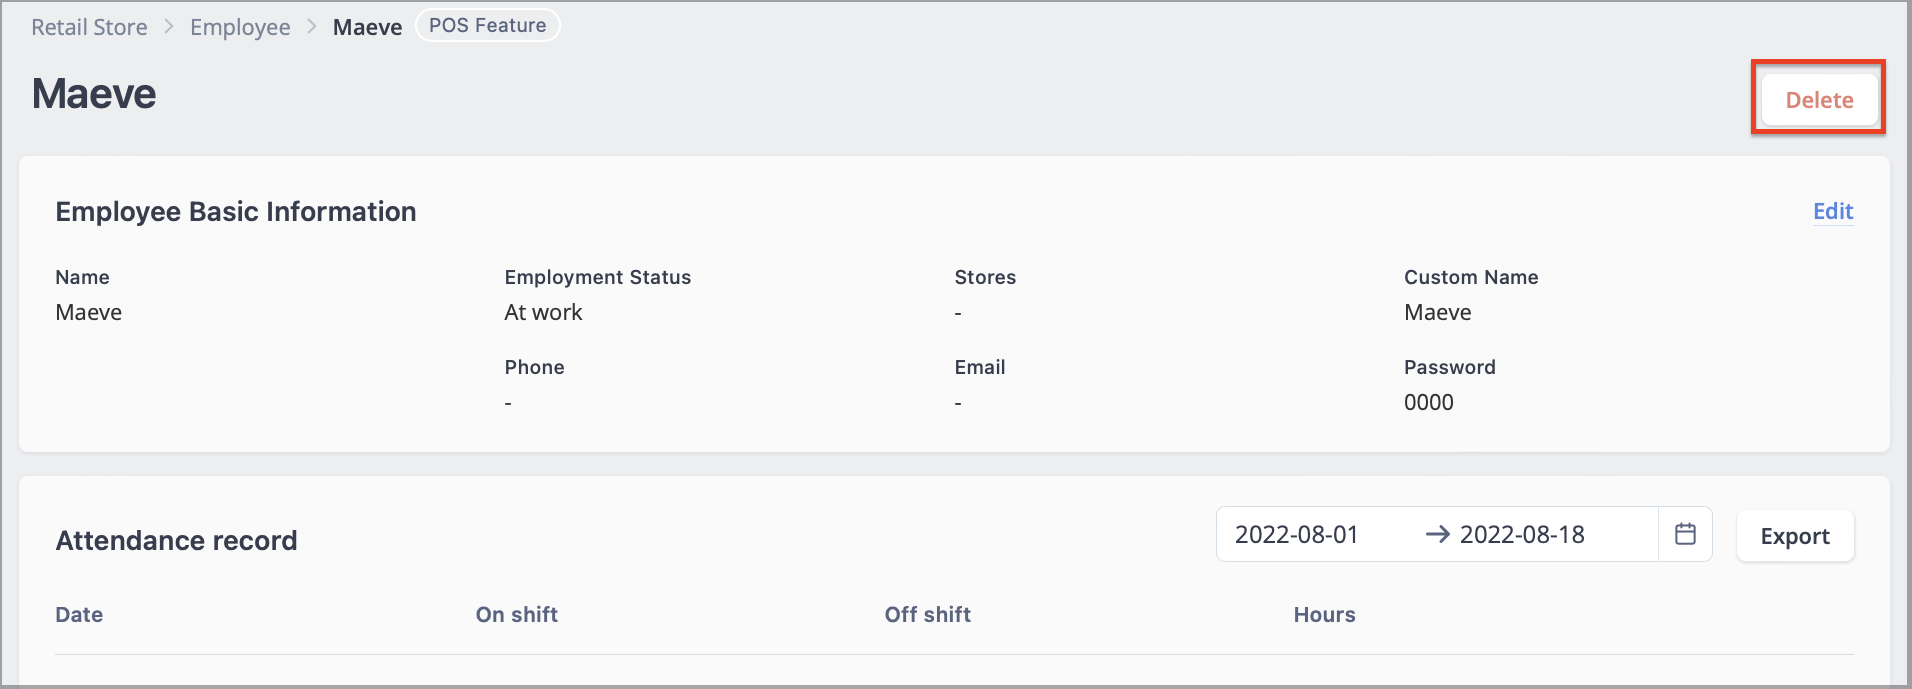The width and height of the screenshot is (1912, 689).
Task: Click the chevron after Retail Store breadcrumb
Action: pyautogui.click(x=169, y=27)
